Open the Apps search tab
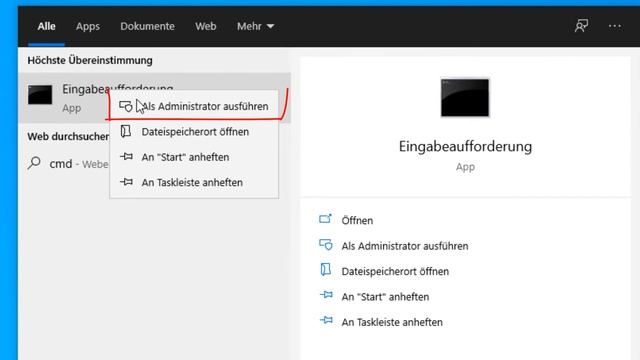The height and width of the screenshot is (360, 640). tap(88, 27)
